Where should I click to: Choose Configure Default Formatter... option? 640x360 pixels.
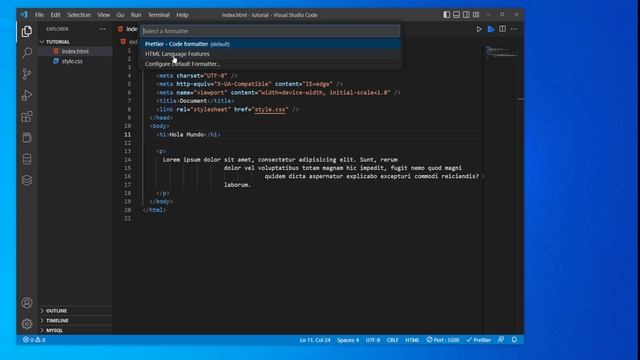point(271,64)
